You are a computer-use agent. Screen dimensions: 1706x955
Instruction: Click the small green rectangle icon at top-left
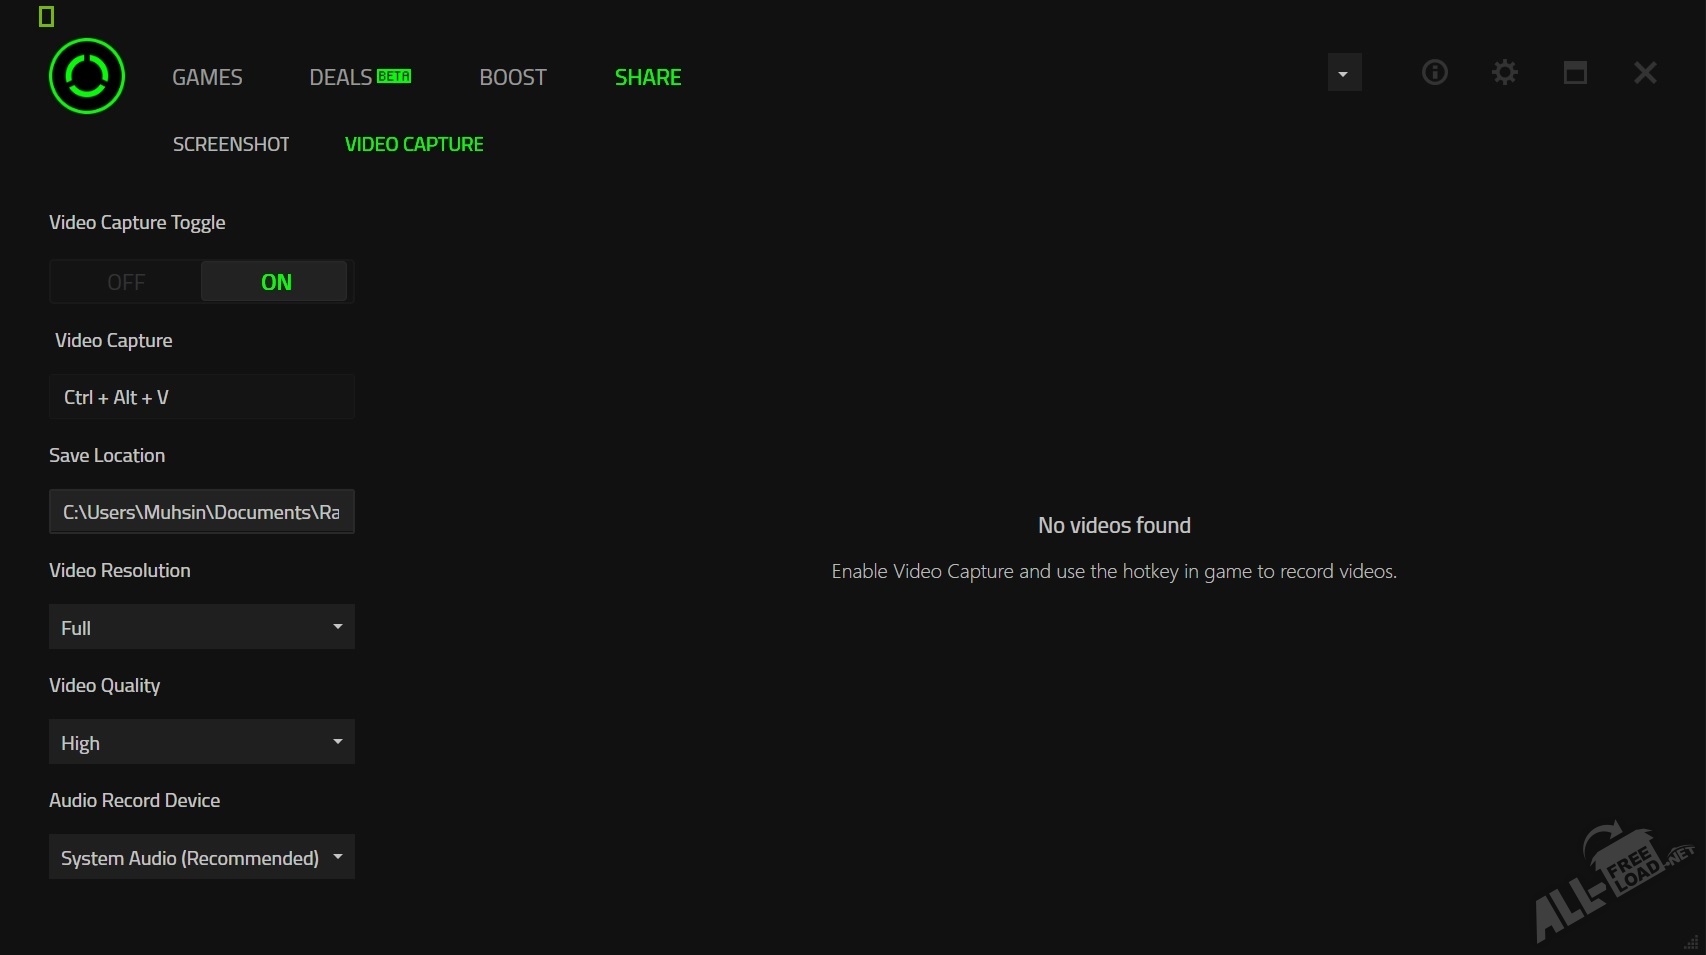coord(46,16)
